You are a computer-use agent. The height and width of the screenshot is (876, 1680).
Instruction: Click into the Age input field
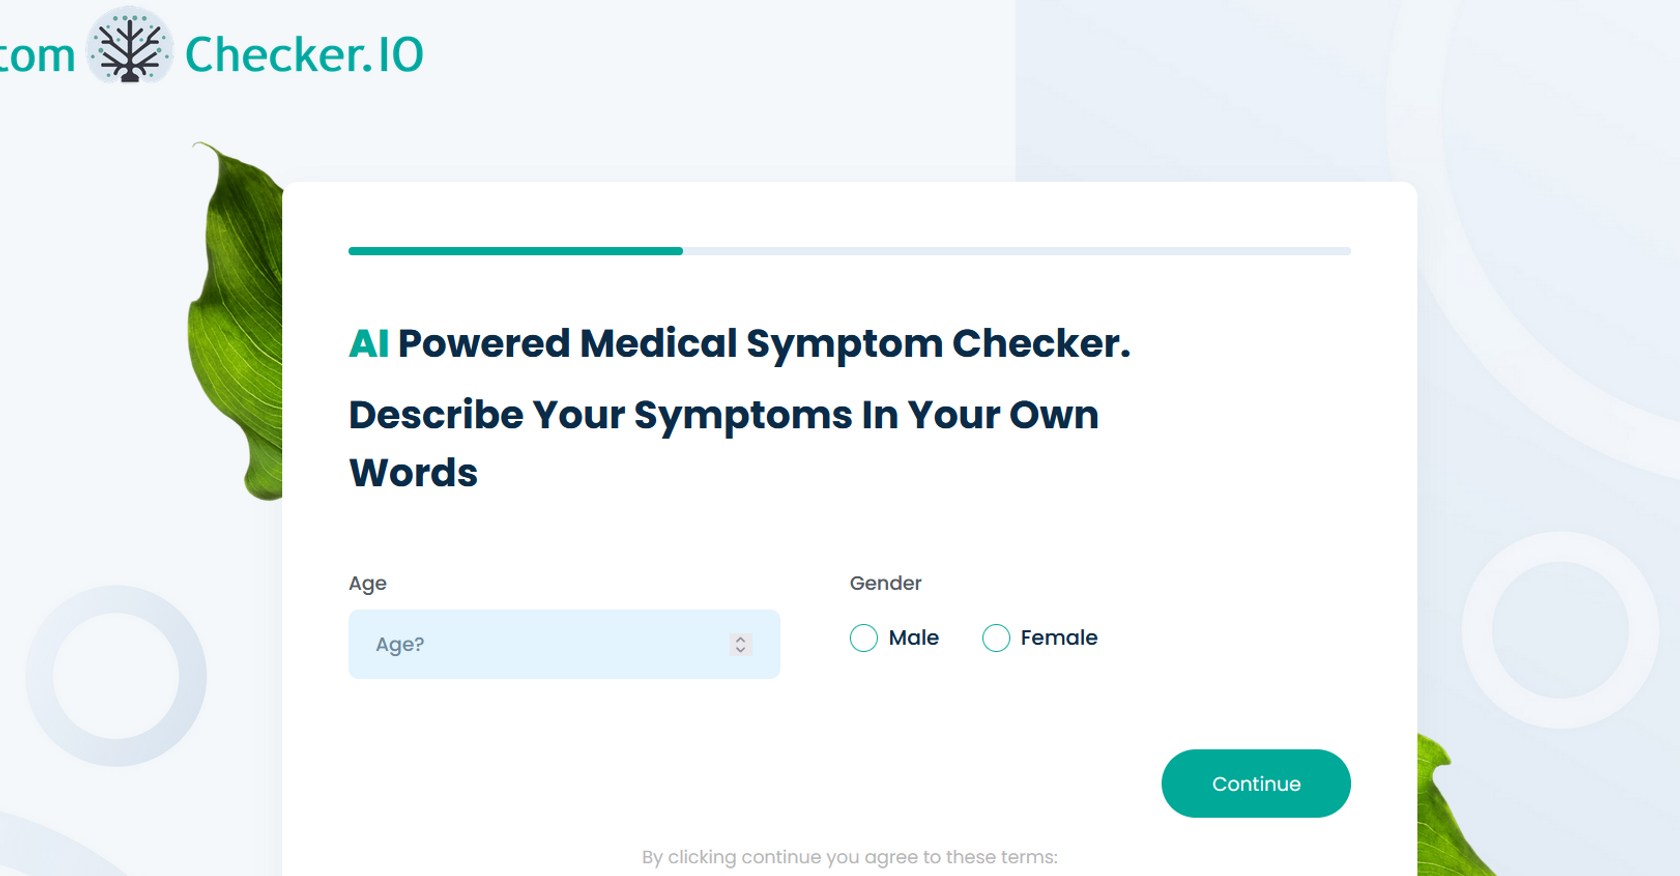[x=540, y=644]
